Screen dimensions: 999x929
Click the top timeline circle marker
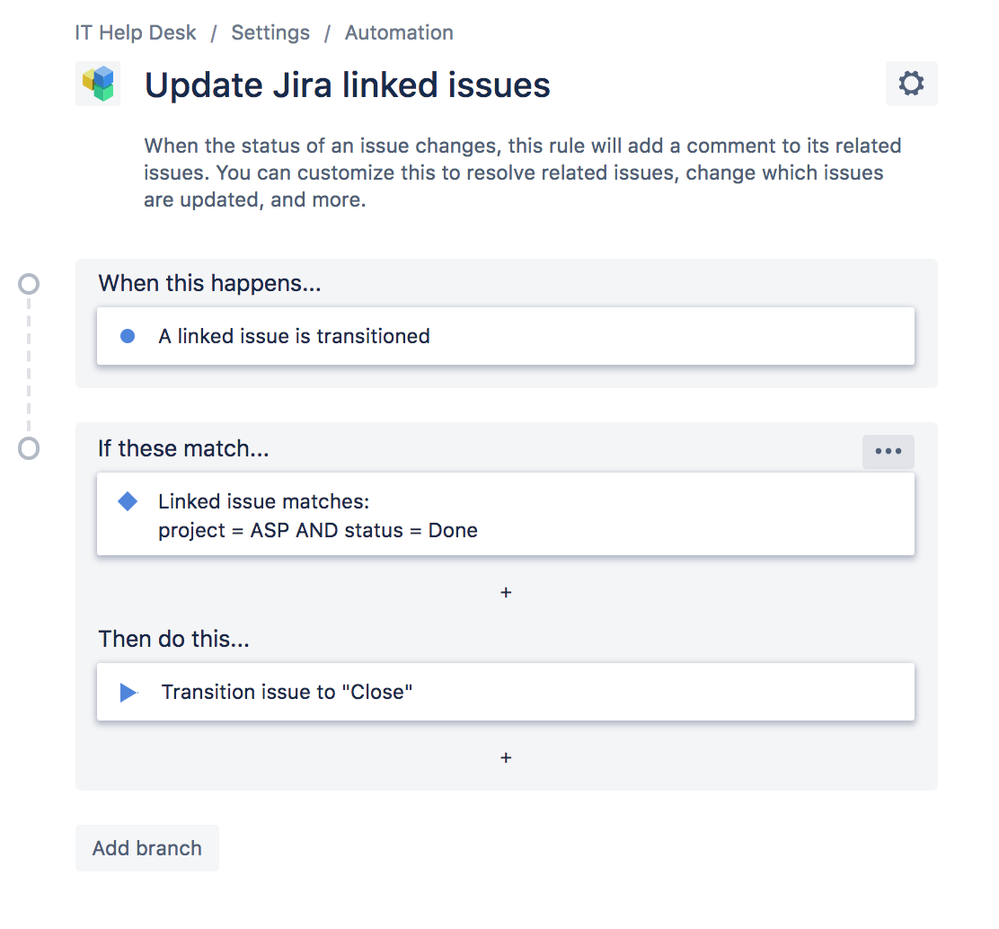point(28,283)
